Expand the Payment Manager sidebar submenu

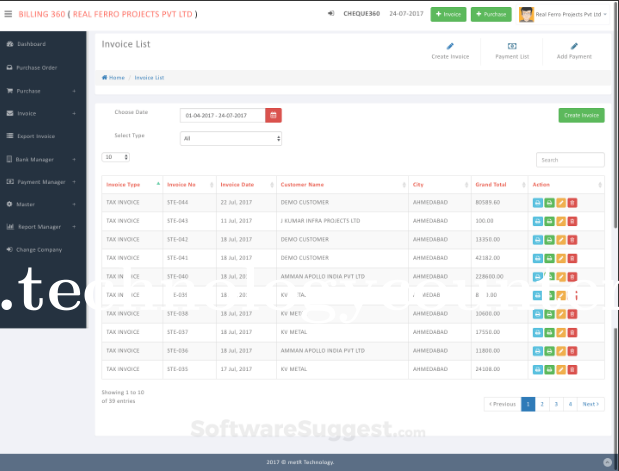tap(74, 182)
